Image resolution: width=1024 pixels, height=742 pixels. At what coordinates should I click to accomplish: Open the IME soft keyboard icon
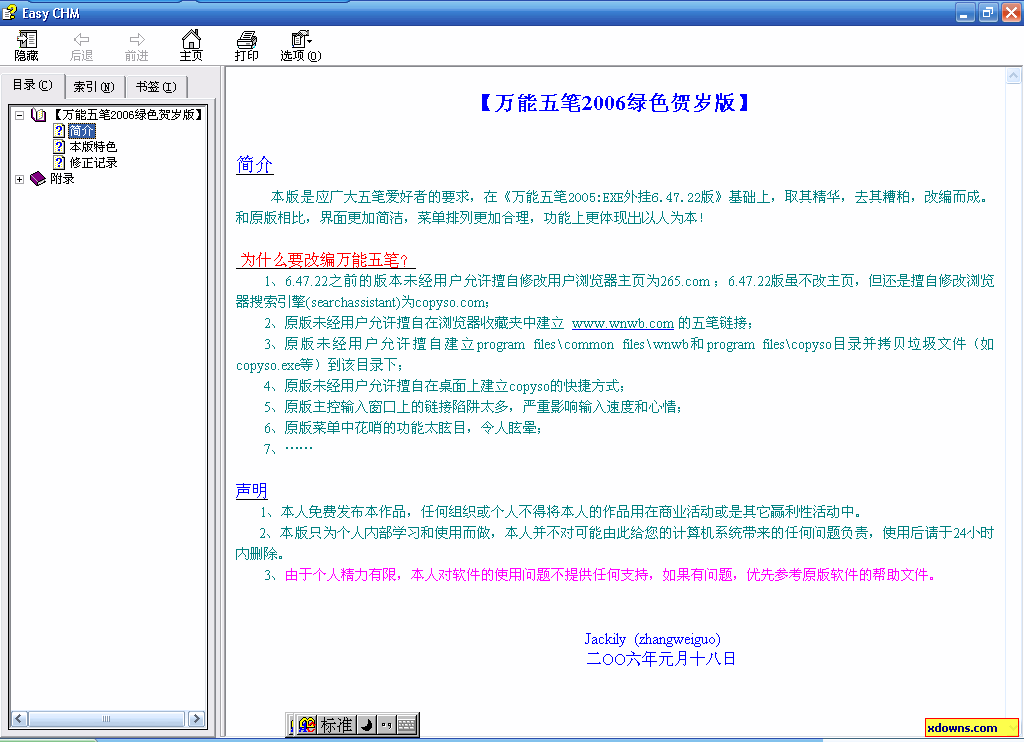pos(406,725)
